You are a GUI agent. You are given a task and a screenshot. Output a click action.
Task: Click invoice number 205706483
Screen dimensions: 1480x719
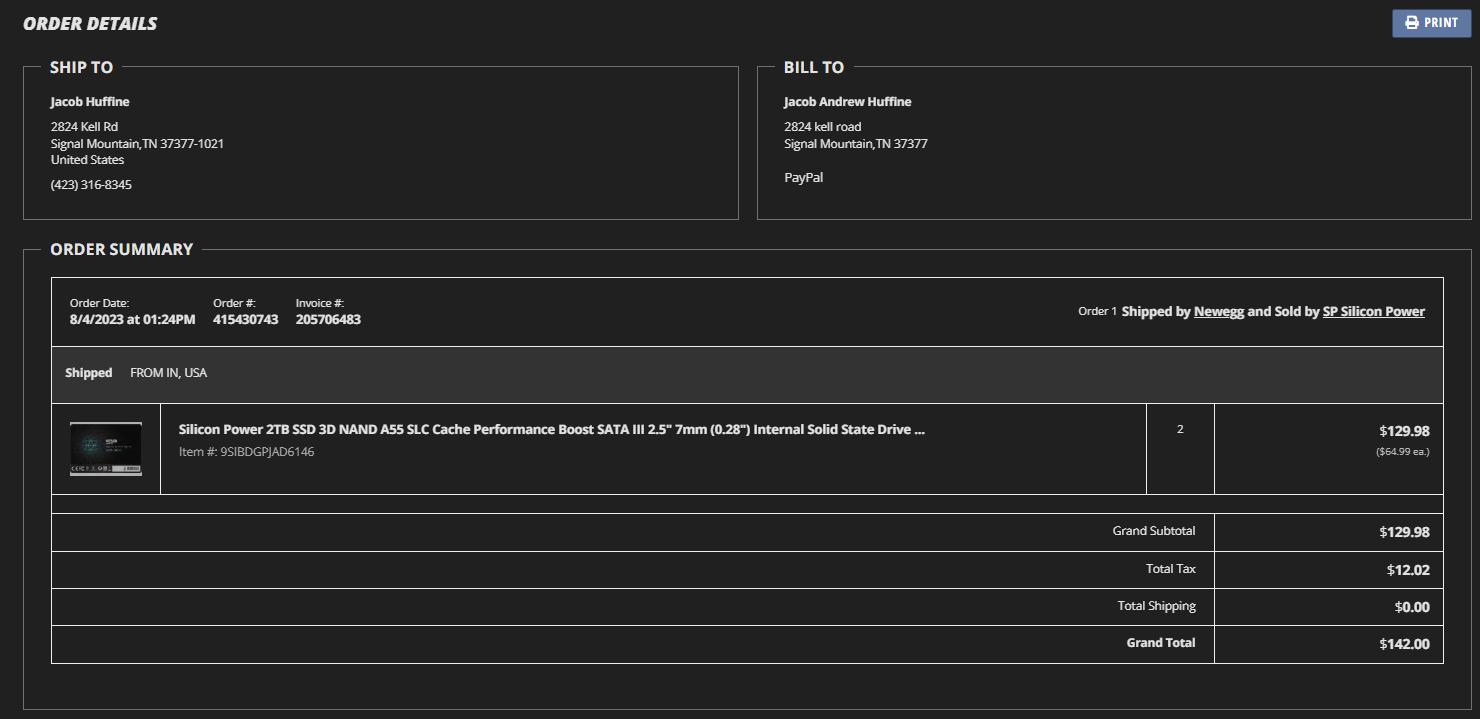328,320
